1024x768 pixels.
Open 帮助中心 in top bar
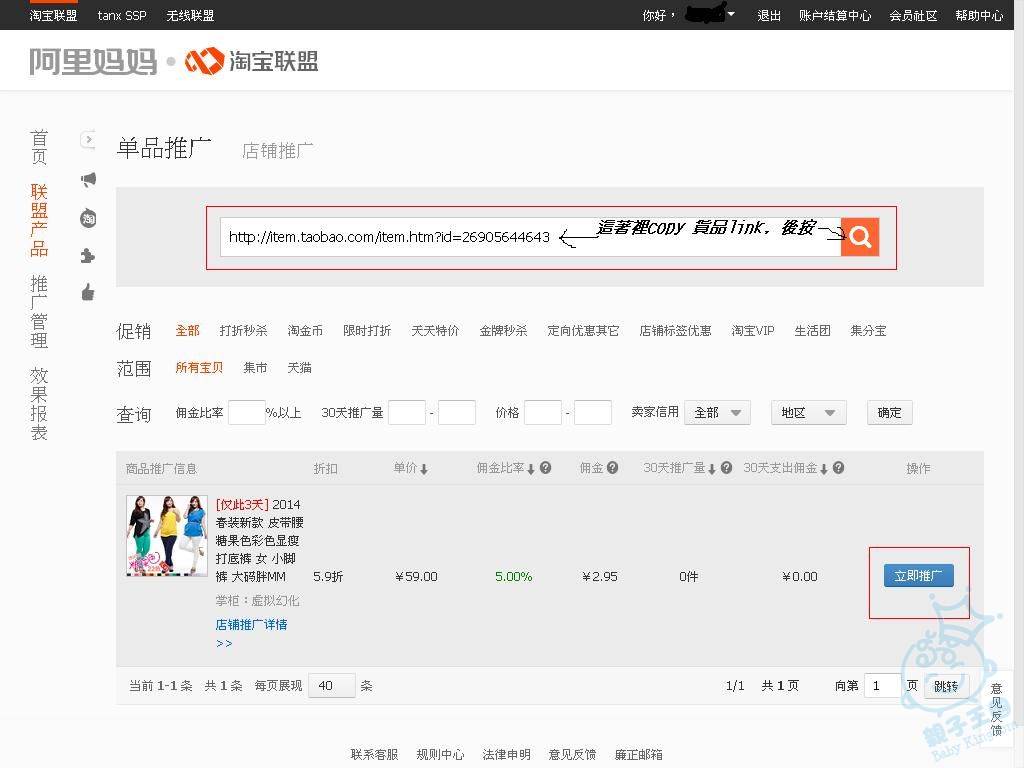coord(979,15)
